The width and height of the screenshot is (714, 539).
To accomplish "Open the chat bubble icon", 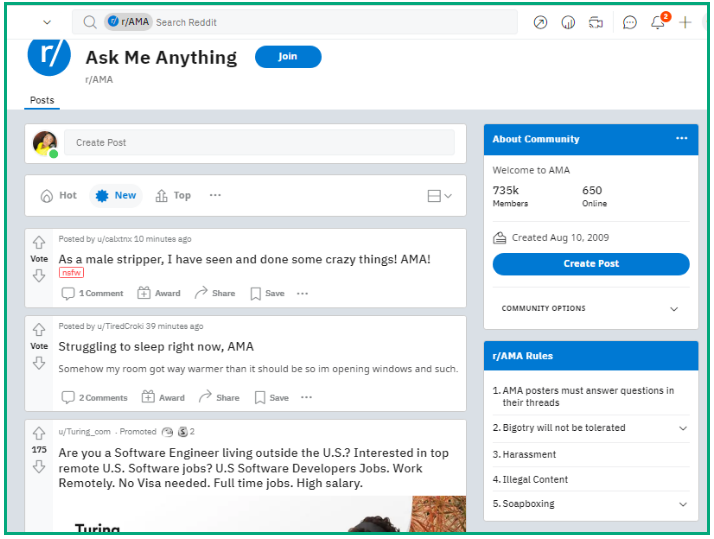I will pos(629,22).
